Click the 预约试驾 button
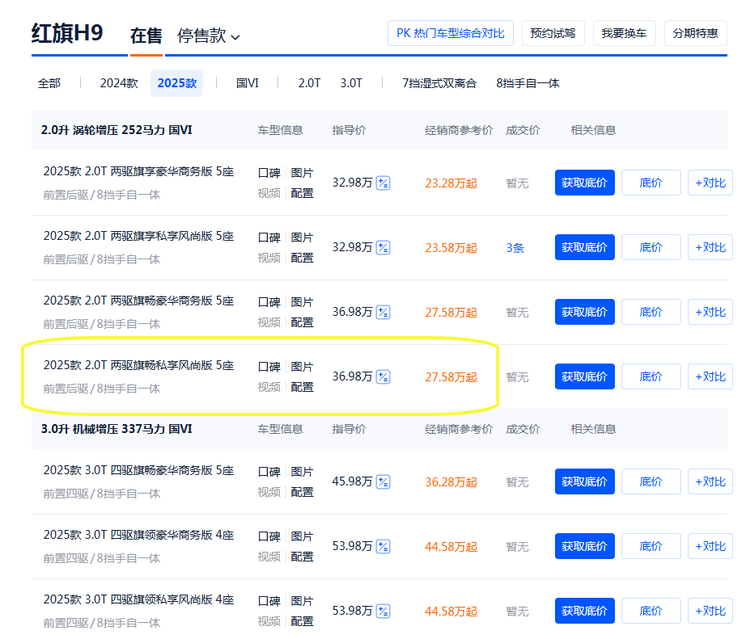The image size is (750, 639). [553, 33]
